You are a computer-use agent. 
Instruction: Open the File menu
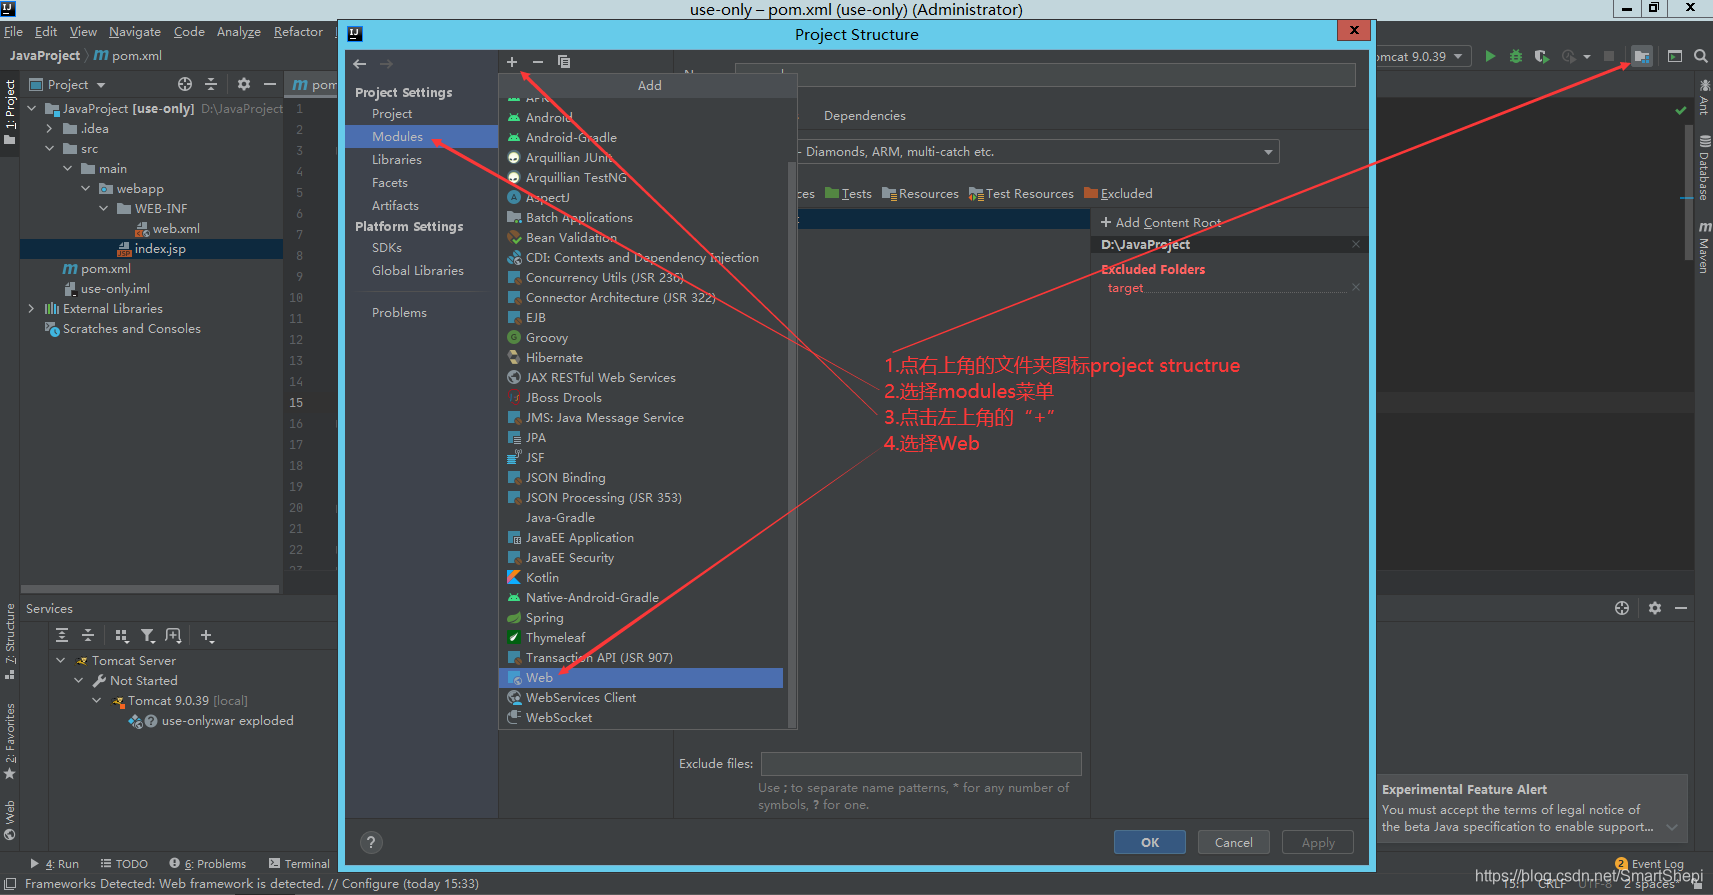coord(13,32)
